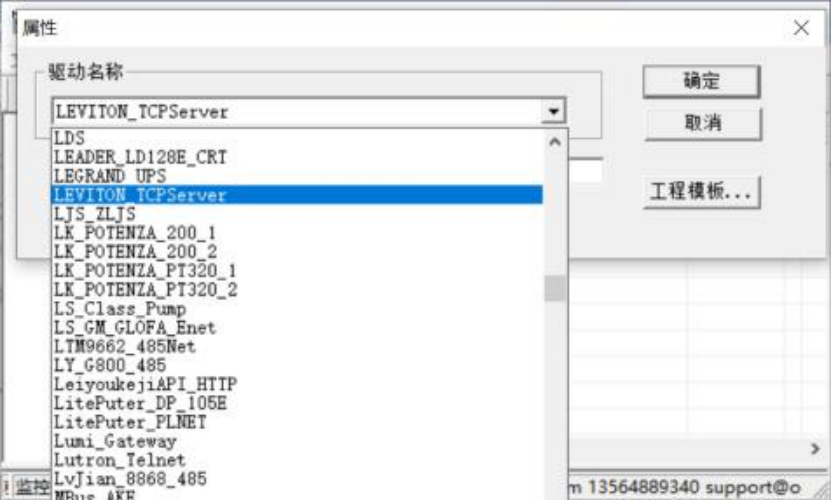The image size is (831, 500).
Task: Click the driver list scrollbar thumb
Action: pos(555,289)
